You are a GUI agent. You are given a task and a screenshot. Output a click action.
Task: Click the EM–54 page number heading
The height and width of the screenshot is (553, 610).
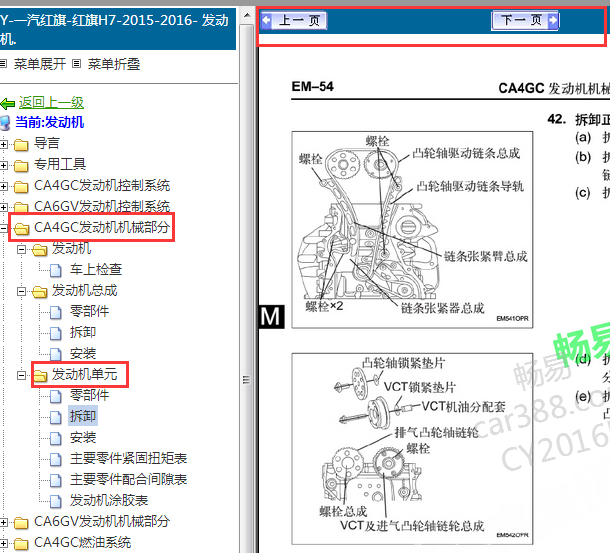[x=312, y=86]
